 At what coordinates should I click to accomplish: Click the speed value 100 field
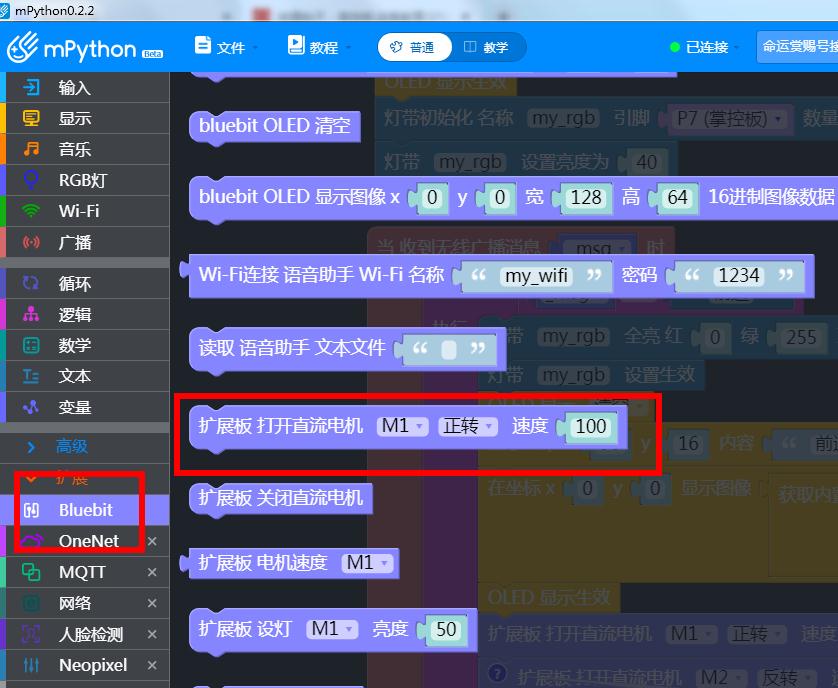[x=590, y=426]
